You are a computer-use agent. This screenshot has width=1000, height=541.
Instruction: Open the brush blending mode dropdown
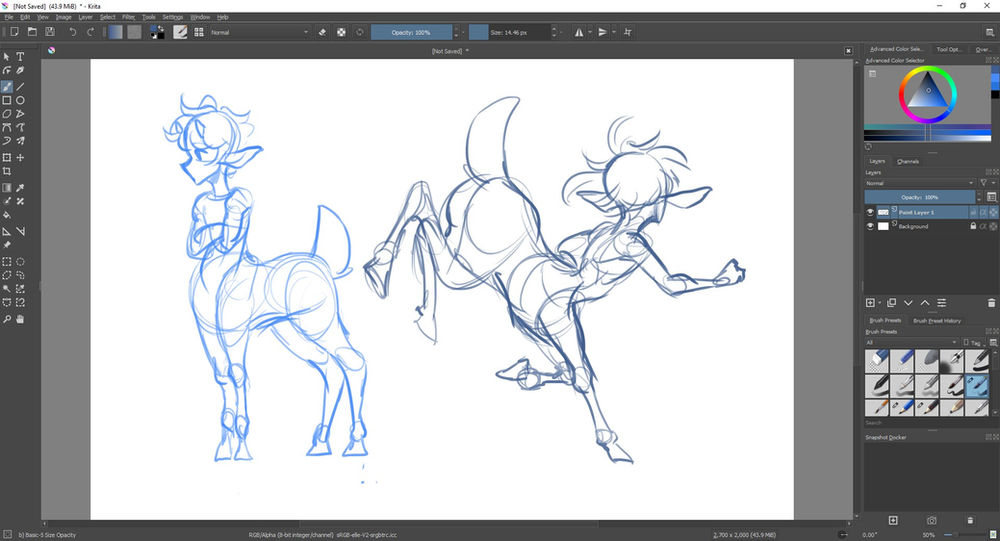[x=260, y=32]
